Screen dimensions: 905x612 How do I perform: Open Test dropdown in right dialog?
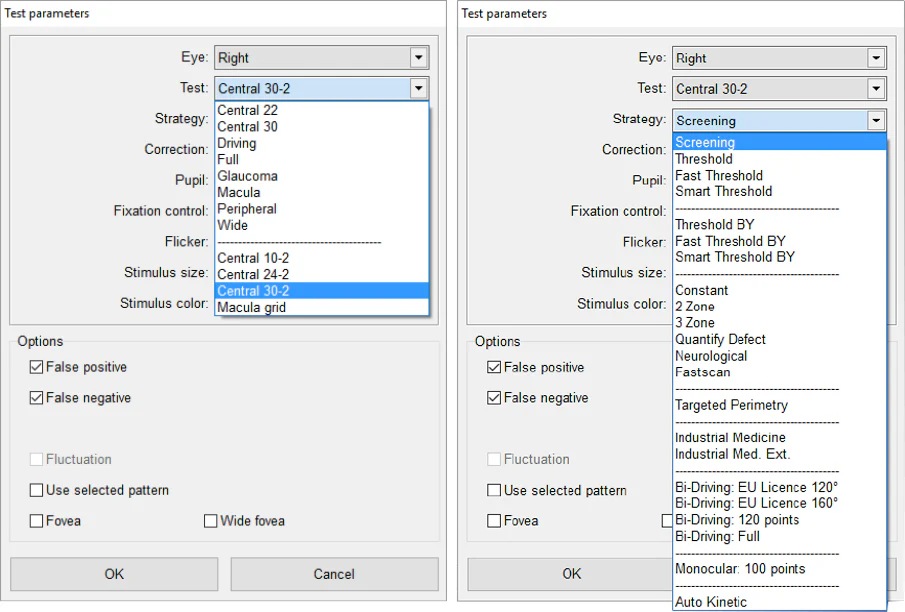(x=779, y=89)
